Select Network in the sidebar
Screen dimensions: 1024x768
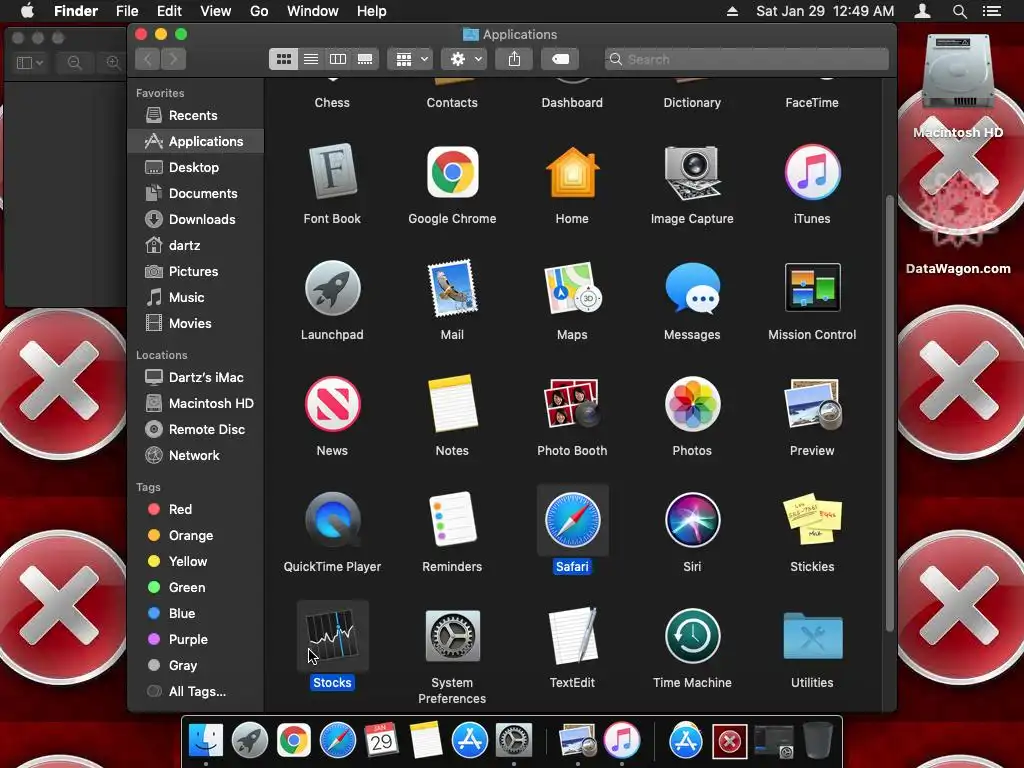click(196, 455)
